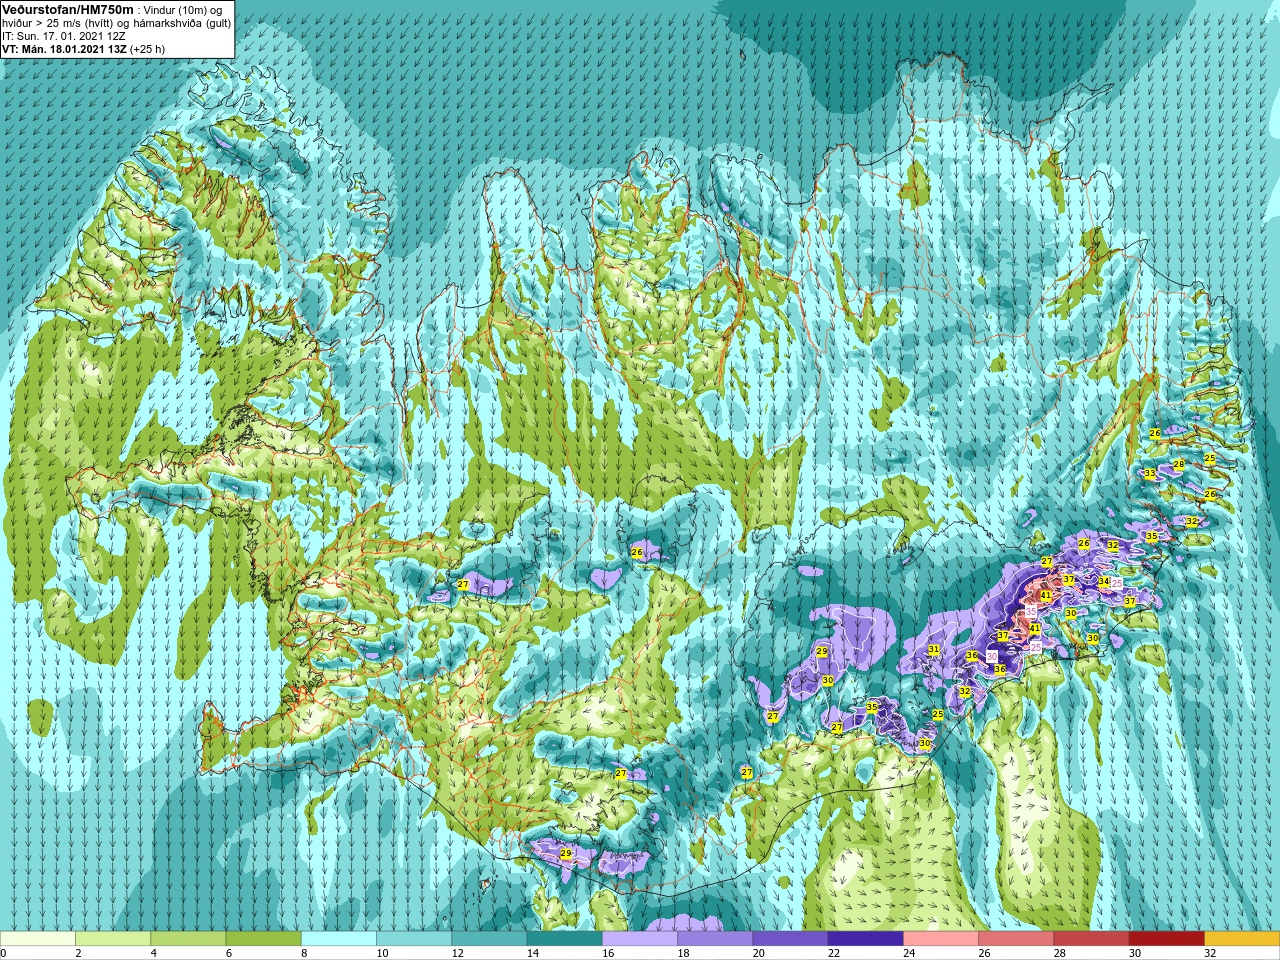The width and height of the screenshot is (1280, 960).
Task: Click the yellow 33 gust label
Action: (1150, 474)
